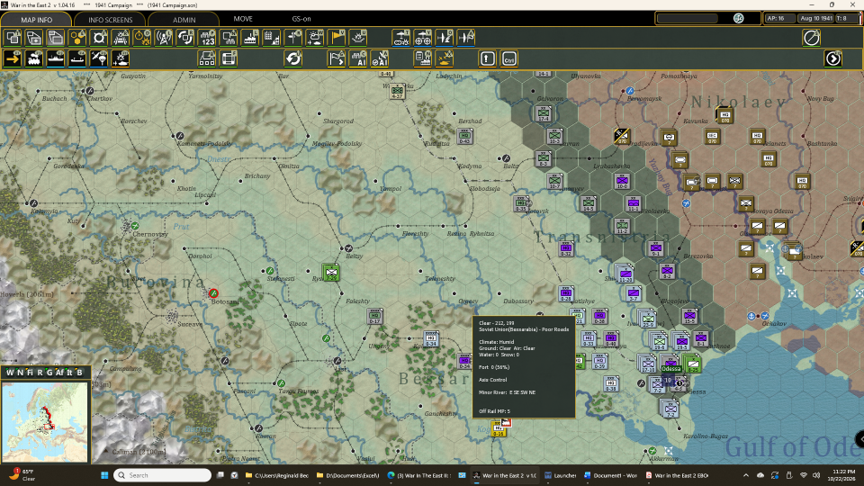The image size is (864, 486).
Task: Select the parachute air transport icon
Action: coord(99,58)
